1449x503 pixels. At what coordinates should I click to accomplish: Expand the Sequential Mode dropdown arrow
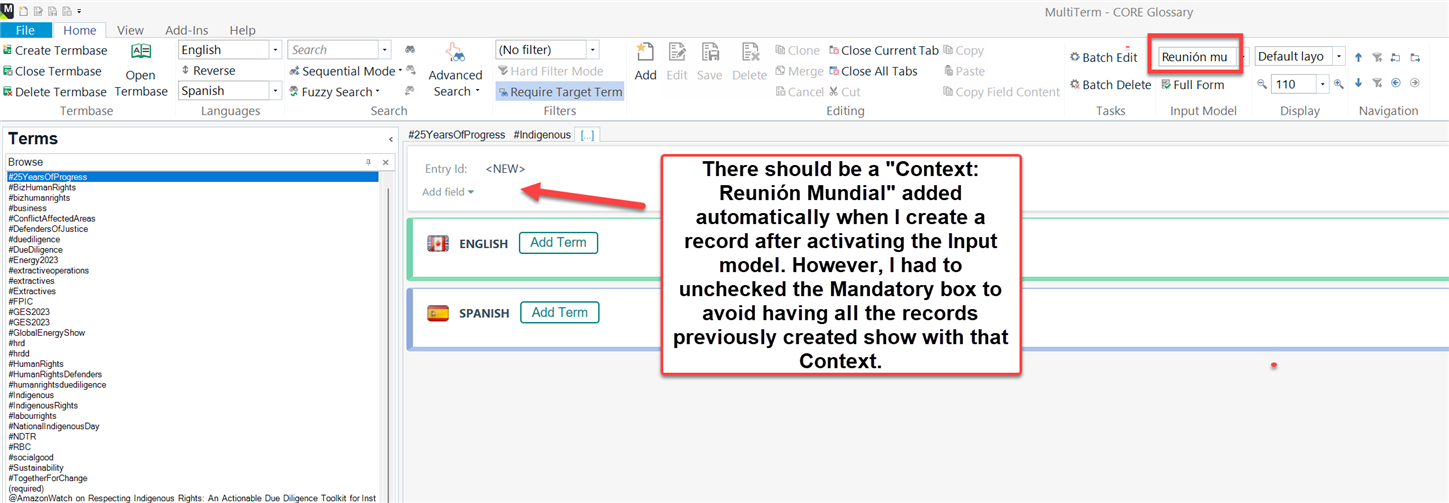[400, 71]
